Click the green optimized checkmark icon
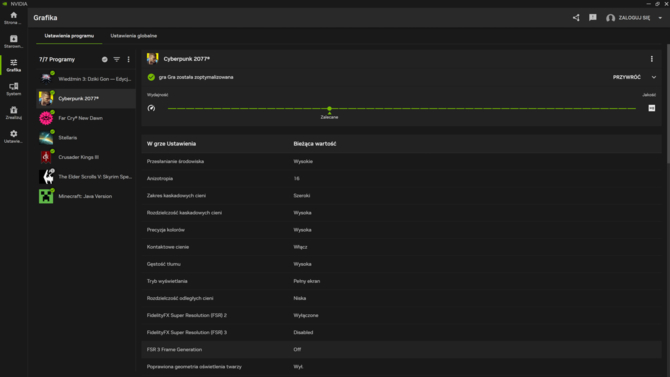Screen dimensions: 670x377 (151, 77)
